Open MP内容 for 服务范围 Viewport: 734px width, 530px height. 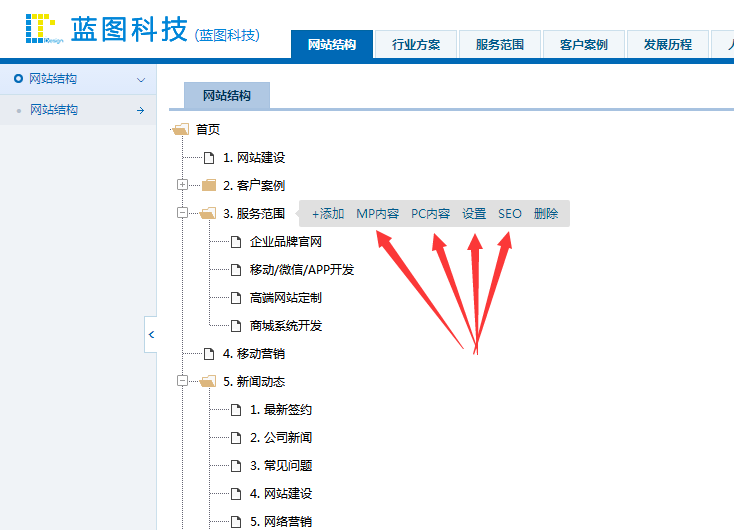coord(377,214)
